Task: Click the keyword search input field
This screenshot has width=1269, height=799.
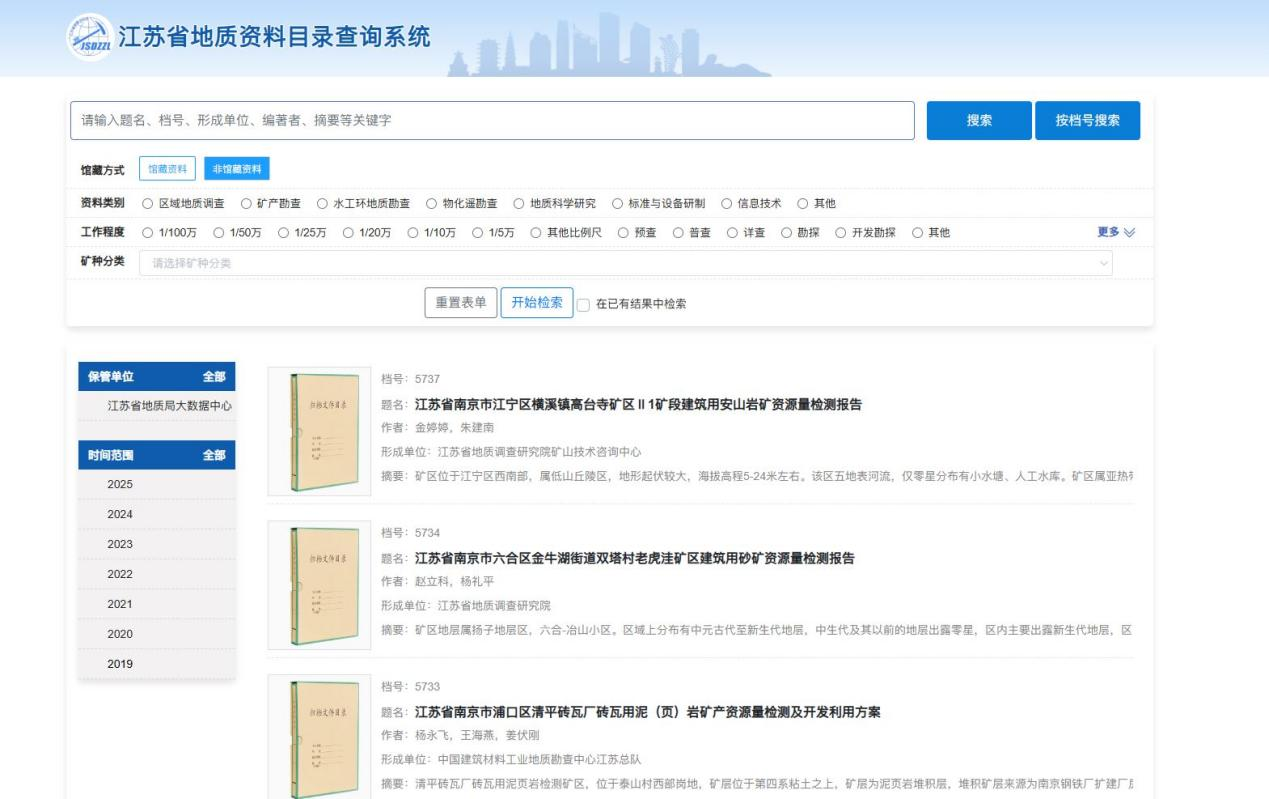Action: point(493,120)
